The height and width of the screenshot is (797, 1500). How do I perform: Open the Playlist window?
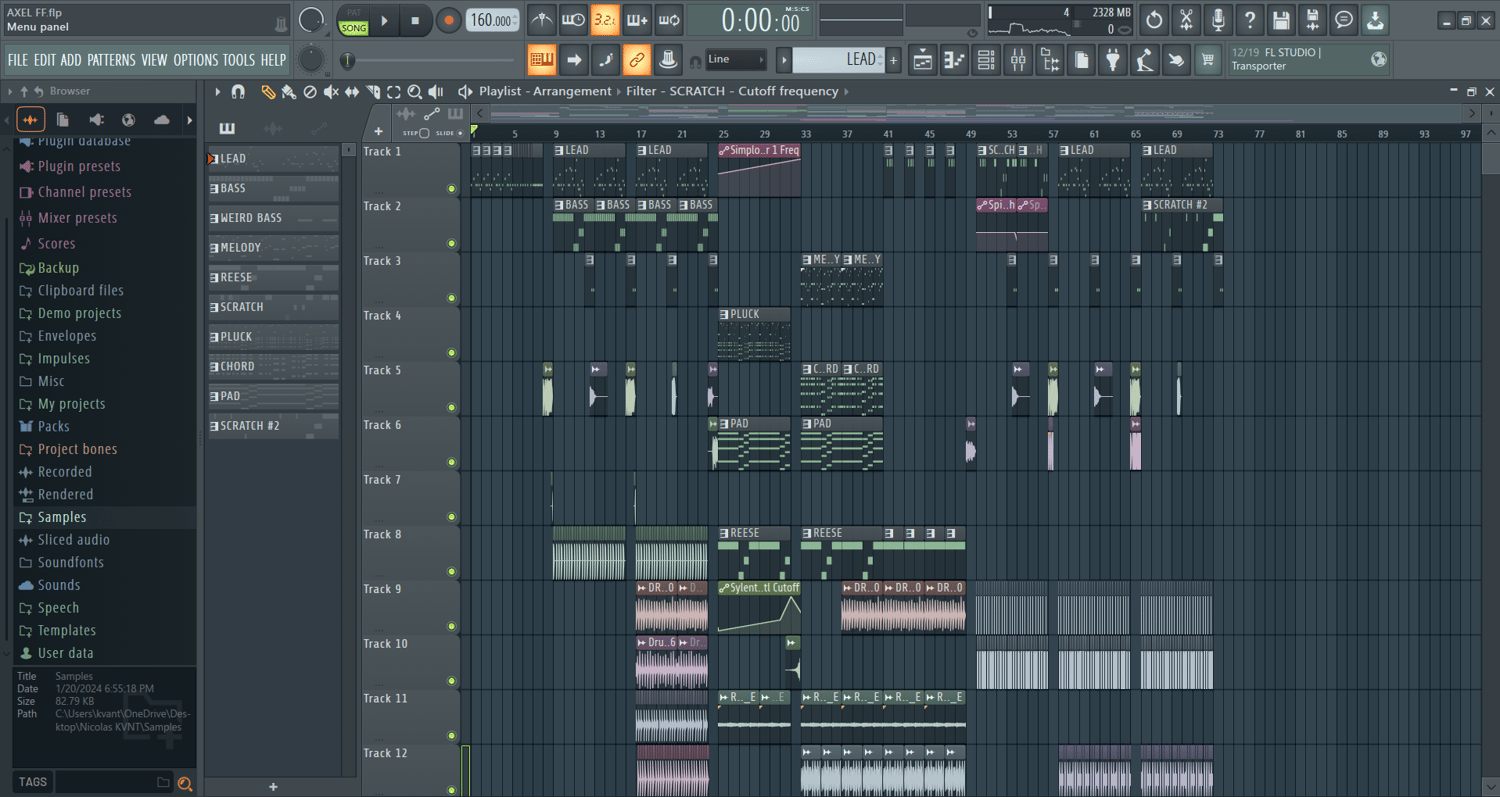tap(922, 60)
